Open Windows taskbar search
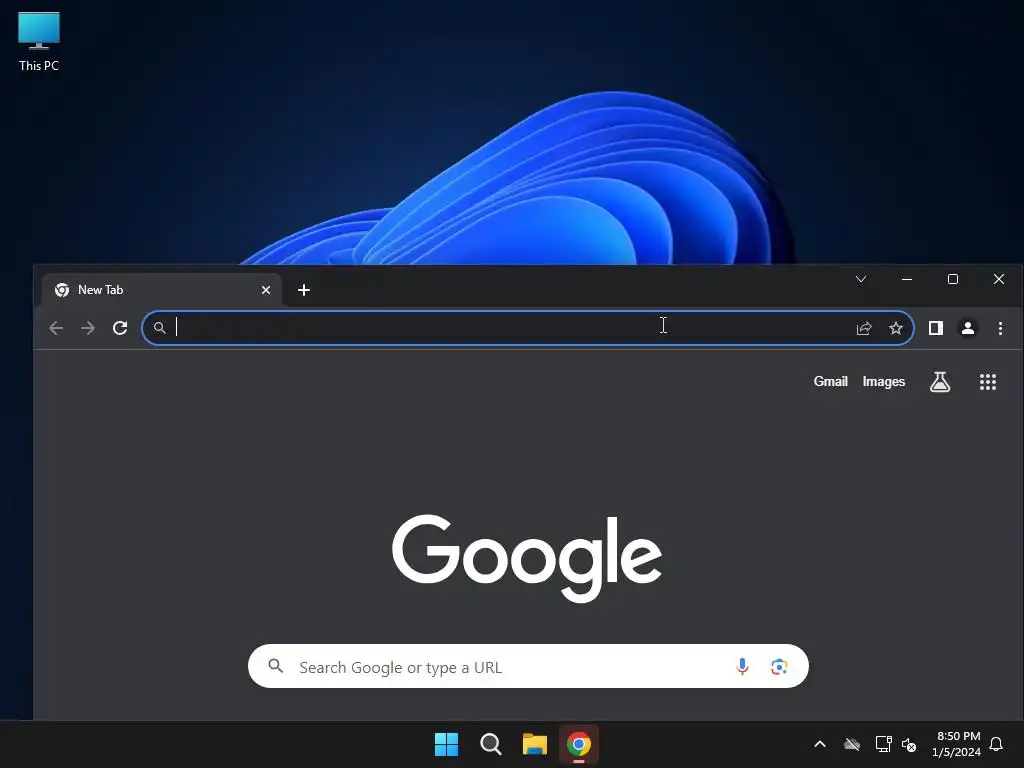1024x768 pixels. pyautogui.click(x=490, y=744)
